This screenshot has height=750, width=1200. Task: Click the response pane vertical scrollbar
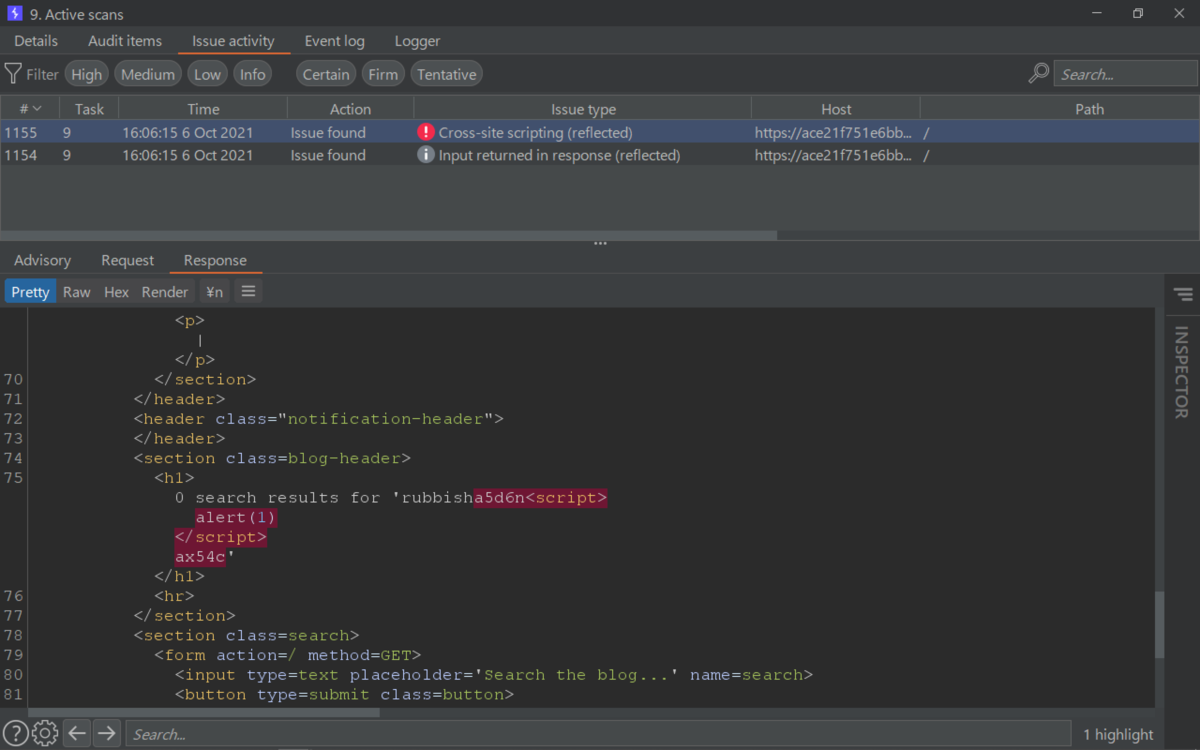[1159, 625]
